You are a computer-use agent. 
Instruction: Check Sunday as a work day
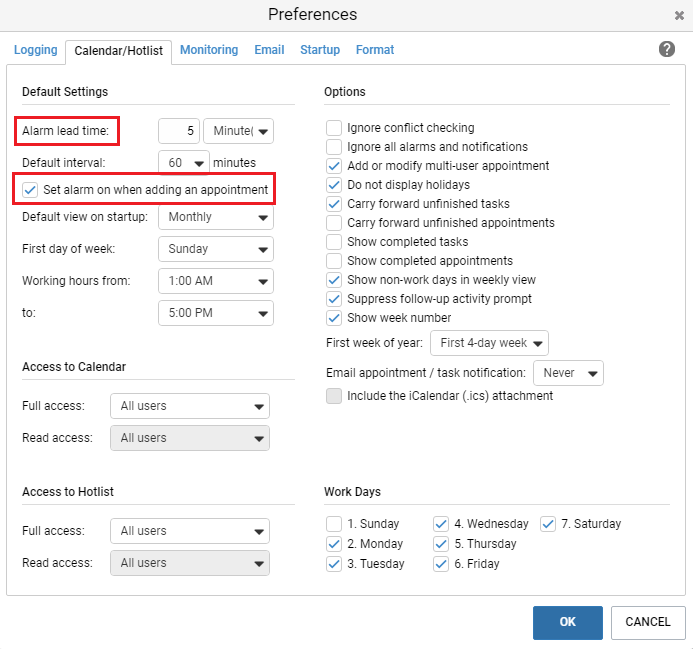click(x=334, y=524)
